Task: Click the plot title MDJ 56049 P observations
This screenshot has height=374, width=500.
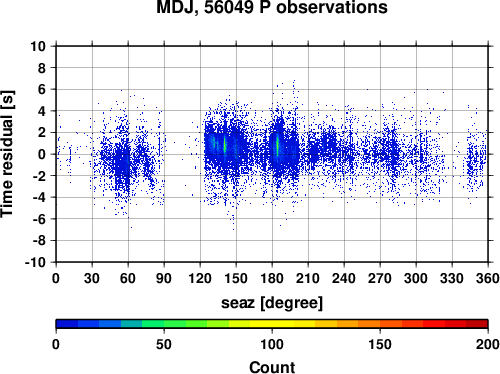Action: click(x=272, y=7)
